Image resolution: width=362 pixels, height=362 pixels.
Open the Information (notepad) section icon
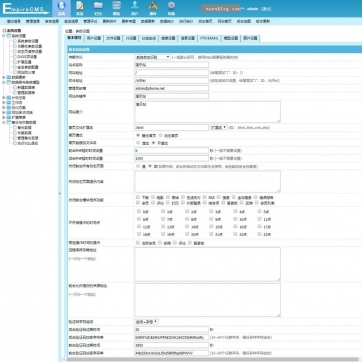79,8
